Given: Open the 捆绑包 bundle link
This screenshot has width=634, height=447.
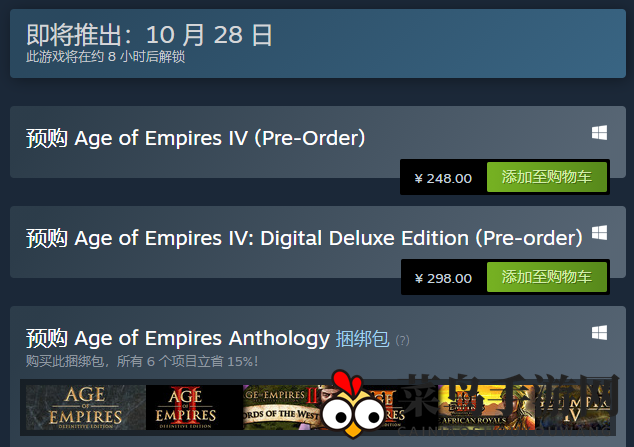Looking at the screenshot, I should pyautogui.click(x=362, y=338).
